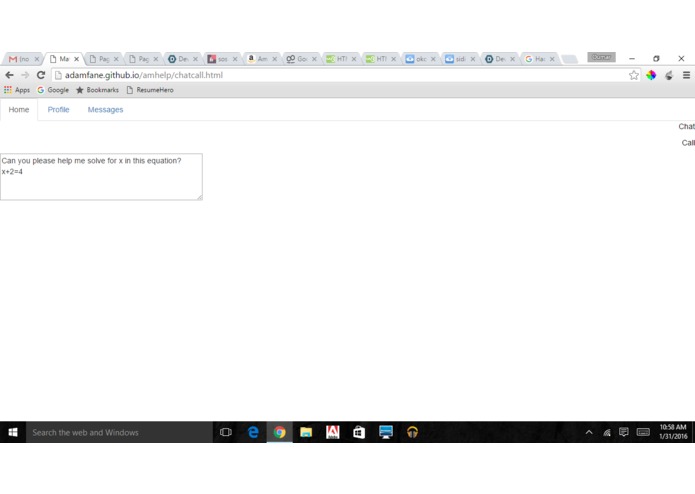Open a new browser tab
This screenshot has width=695, height=494.
tap(569, 59)
